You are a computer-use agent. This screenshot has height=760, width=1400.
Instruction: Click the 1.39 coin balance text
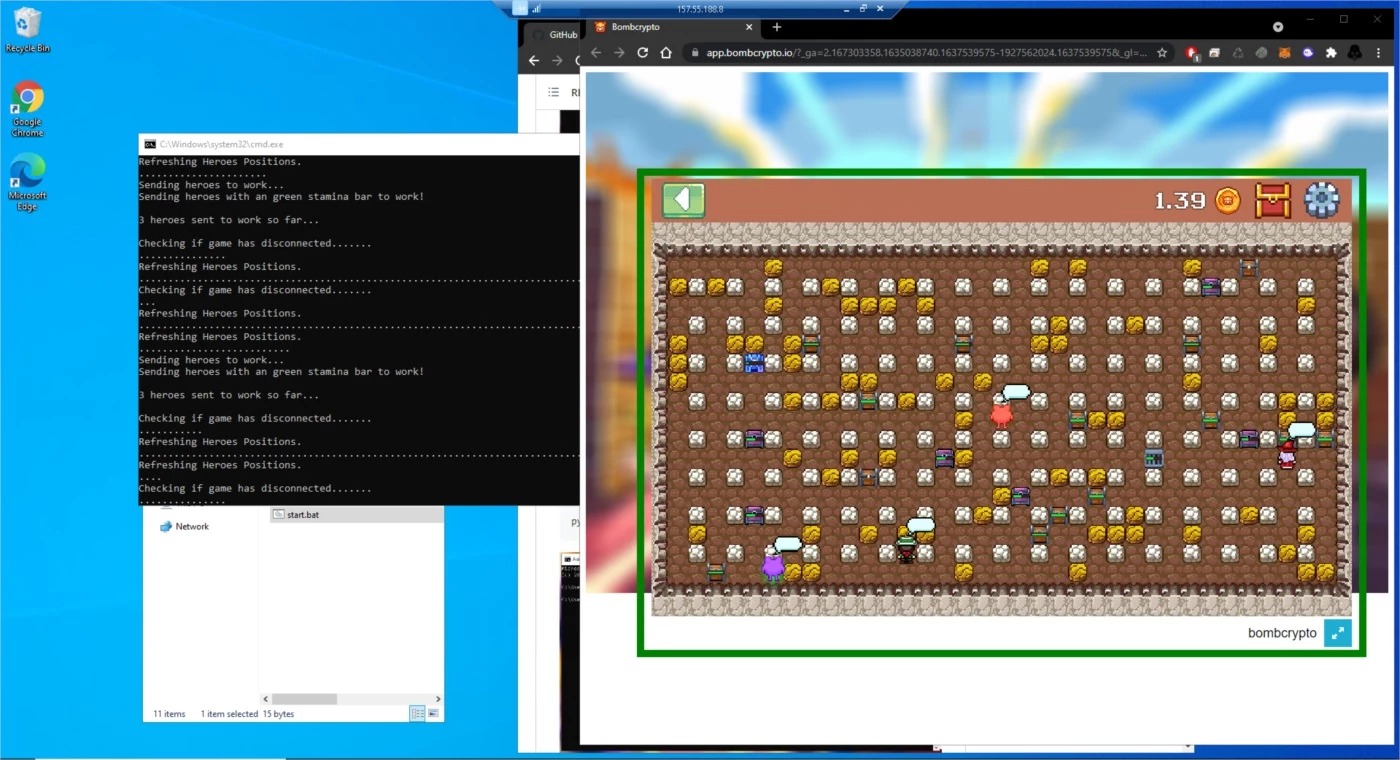click(x=1180, y=201)
